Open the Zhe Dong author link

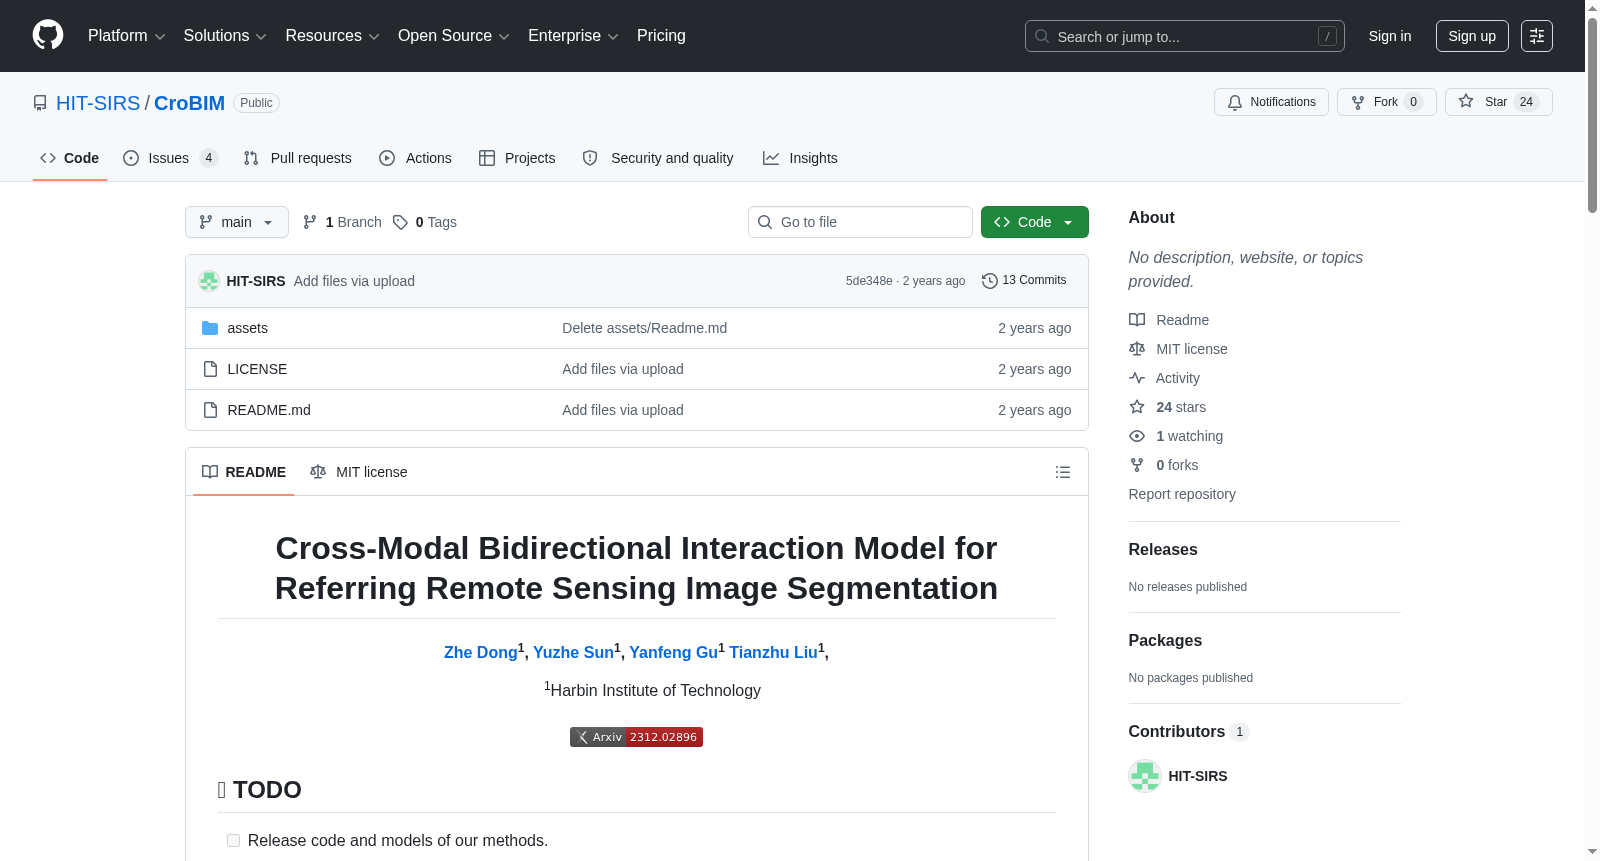click(x=481, y=652)
